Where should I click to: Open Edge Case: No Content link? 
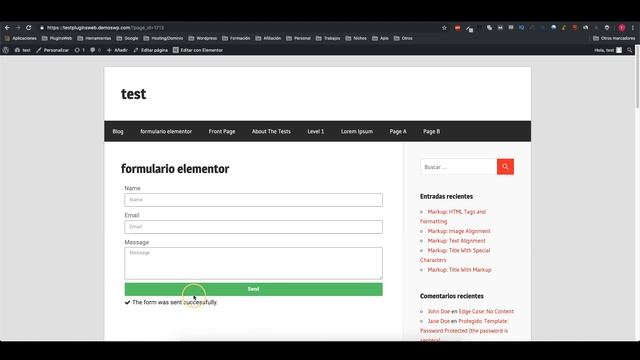(486, 311)
